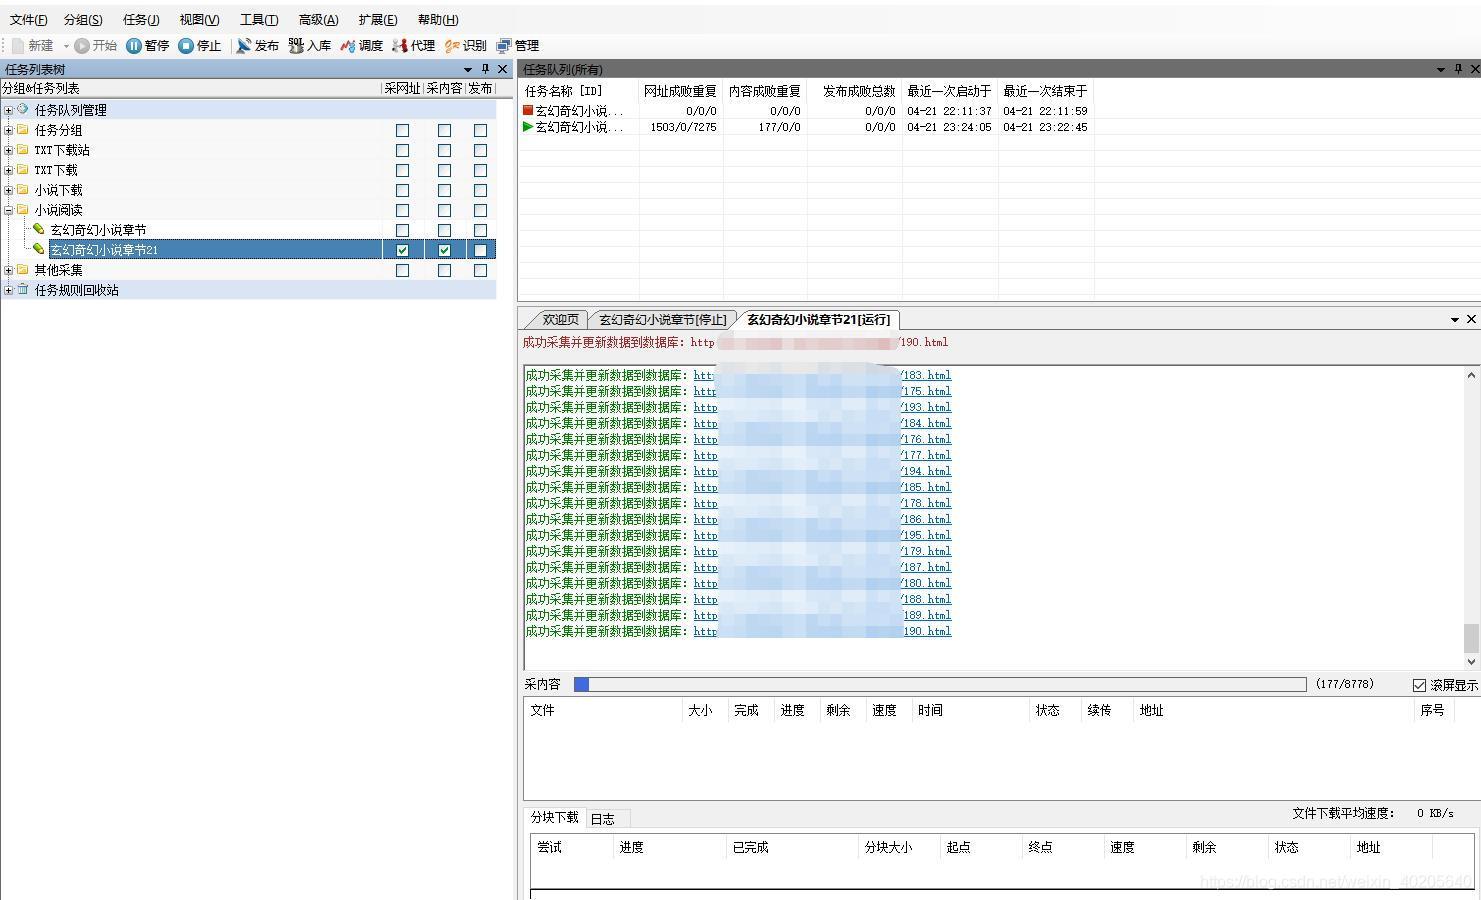Viewport: 1481px width, 900px height.
Task: Switch to the 日志 tab
Action: (602, 819)
